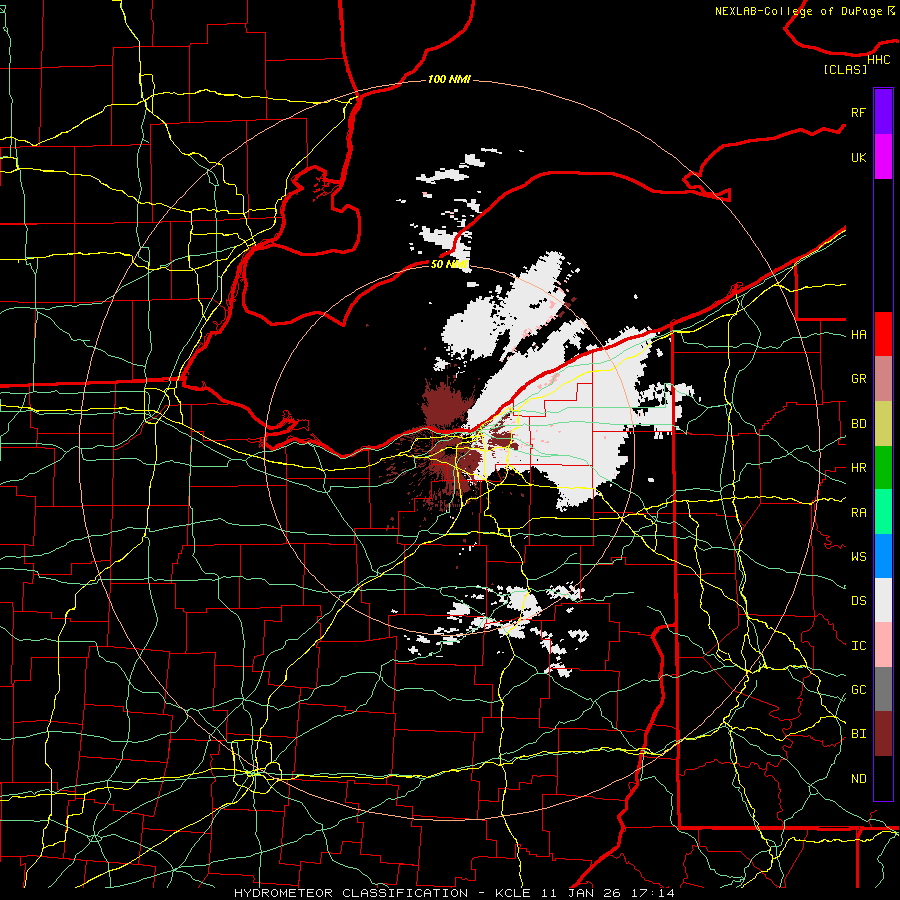Image resolution: width=900 pixels, height=900 pixels.
Task: Click the ND black legend swatch
Action: click(x=883, y=778)
